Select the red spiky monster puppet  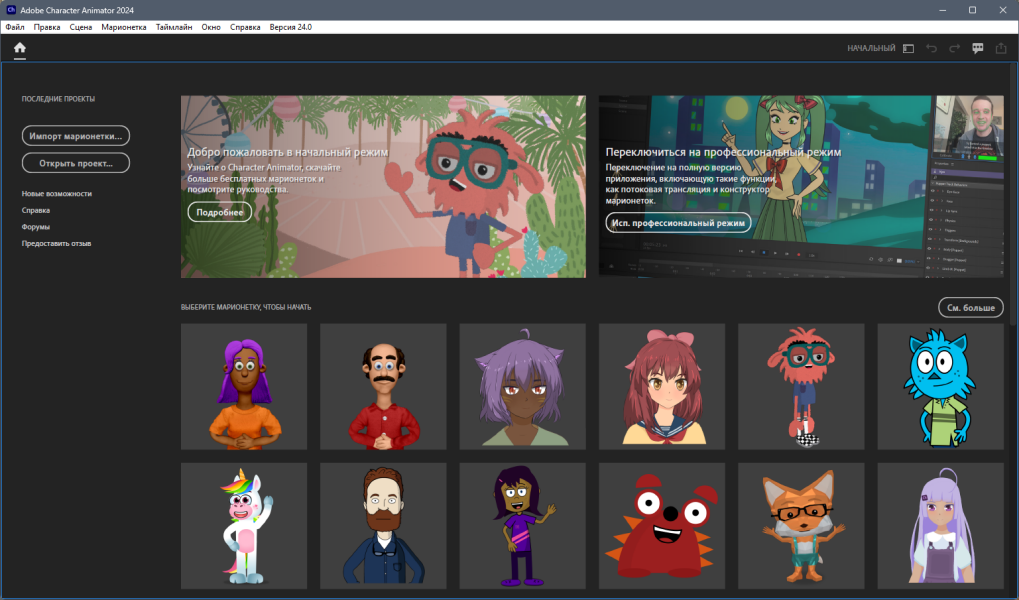(x=662, y=526)
